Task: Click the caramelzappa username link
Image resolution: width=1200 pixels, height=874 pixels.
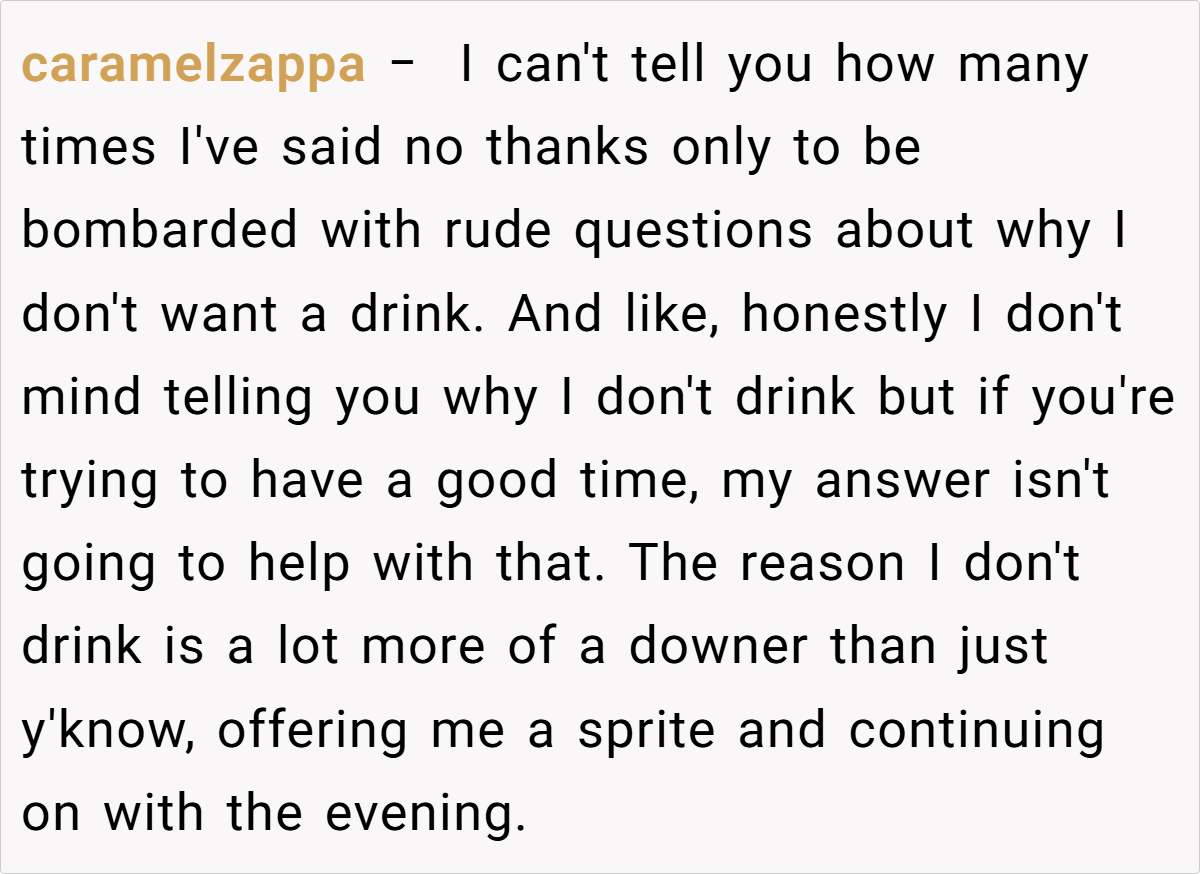Action: (x=193, y=67)
